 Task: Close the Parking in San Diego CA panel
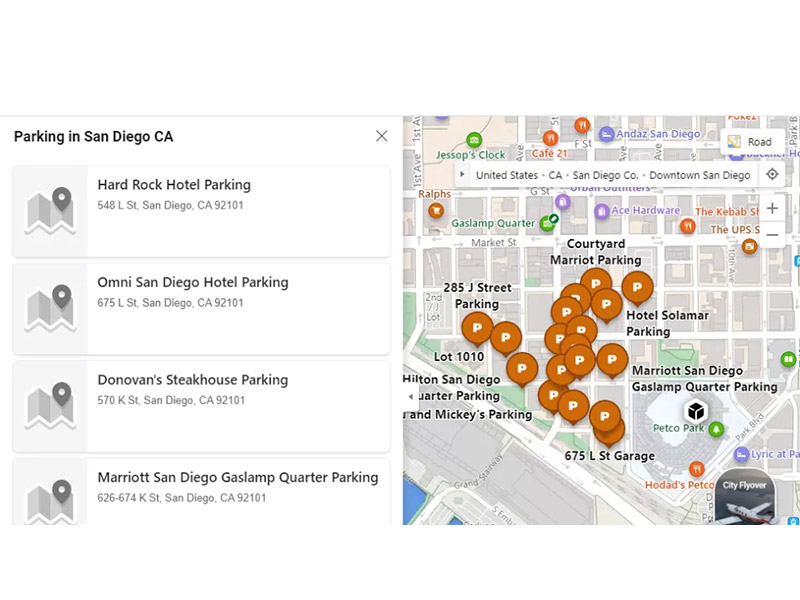pyautogui.click(x=381, y=136)
